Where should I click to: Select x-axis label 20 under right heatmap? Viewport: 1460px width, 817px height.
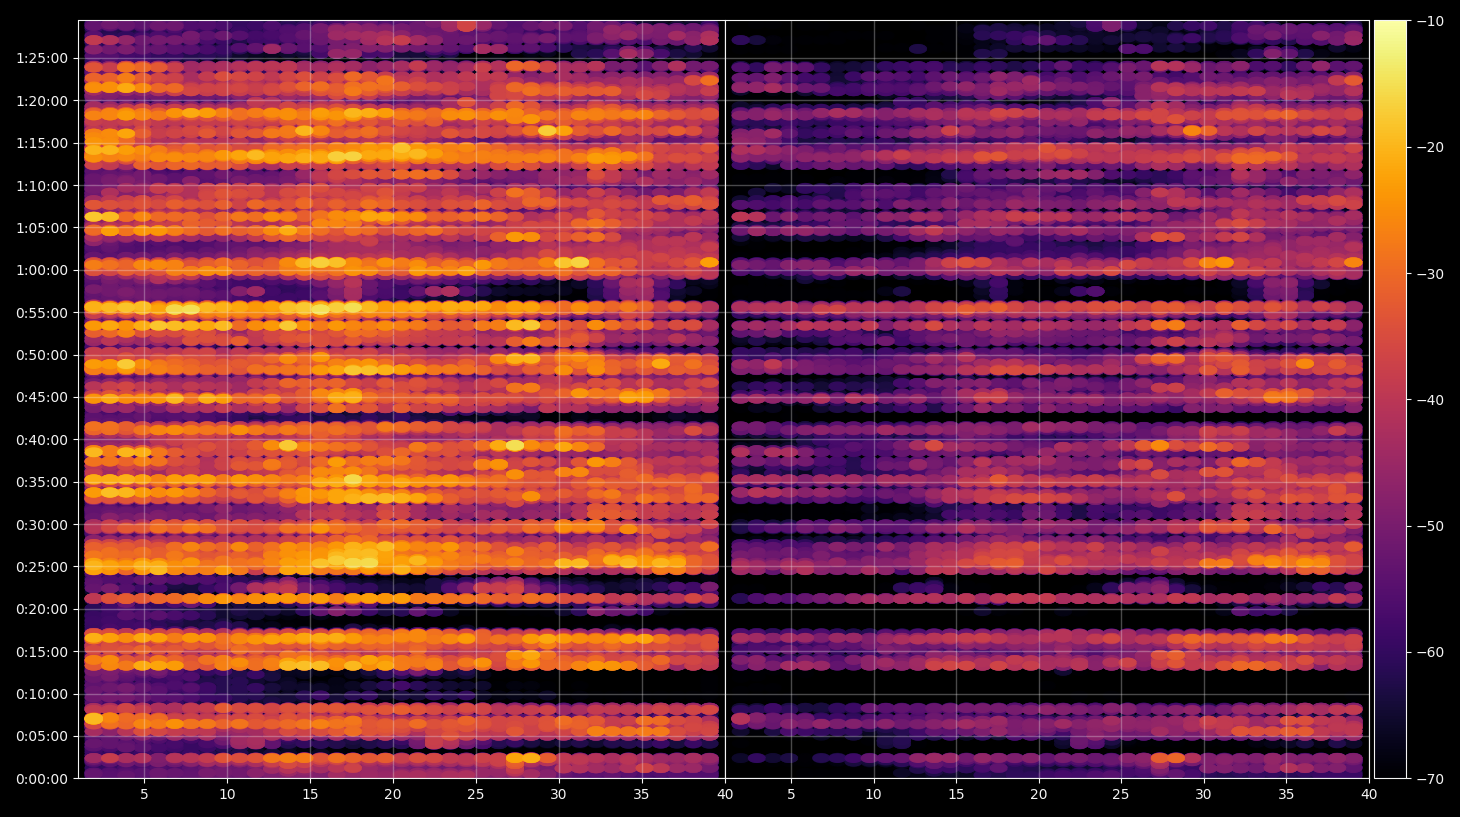[1039, 795]
